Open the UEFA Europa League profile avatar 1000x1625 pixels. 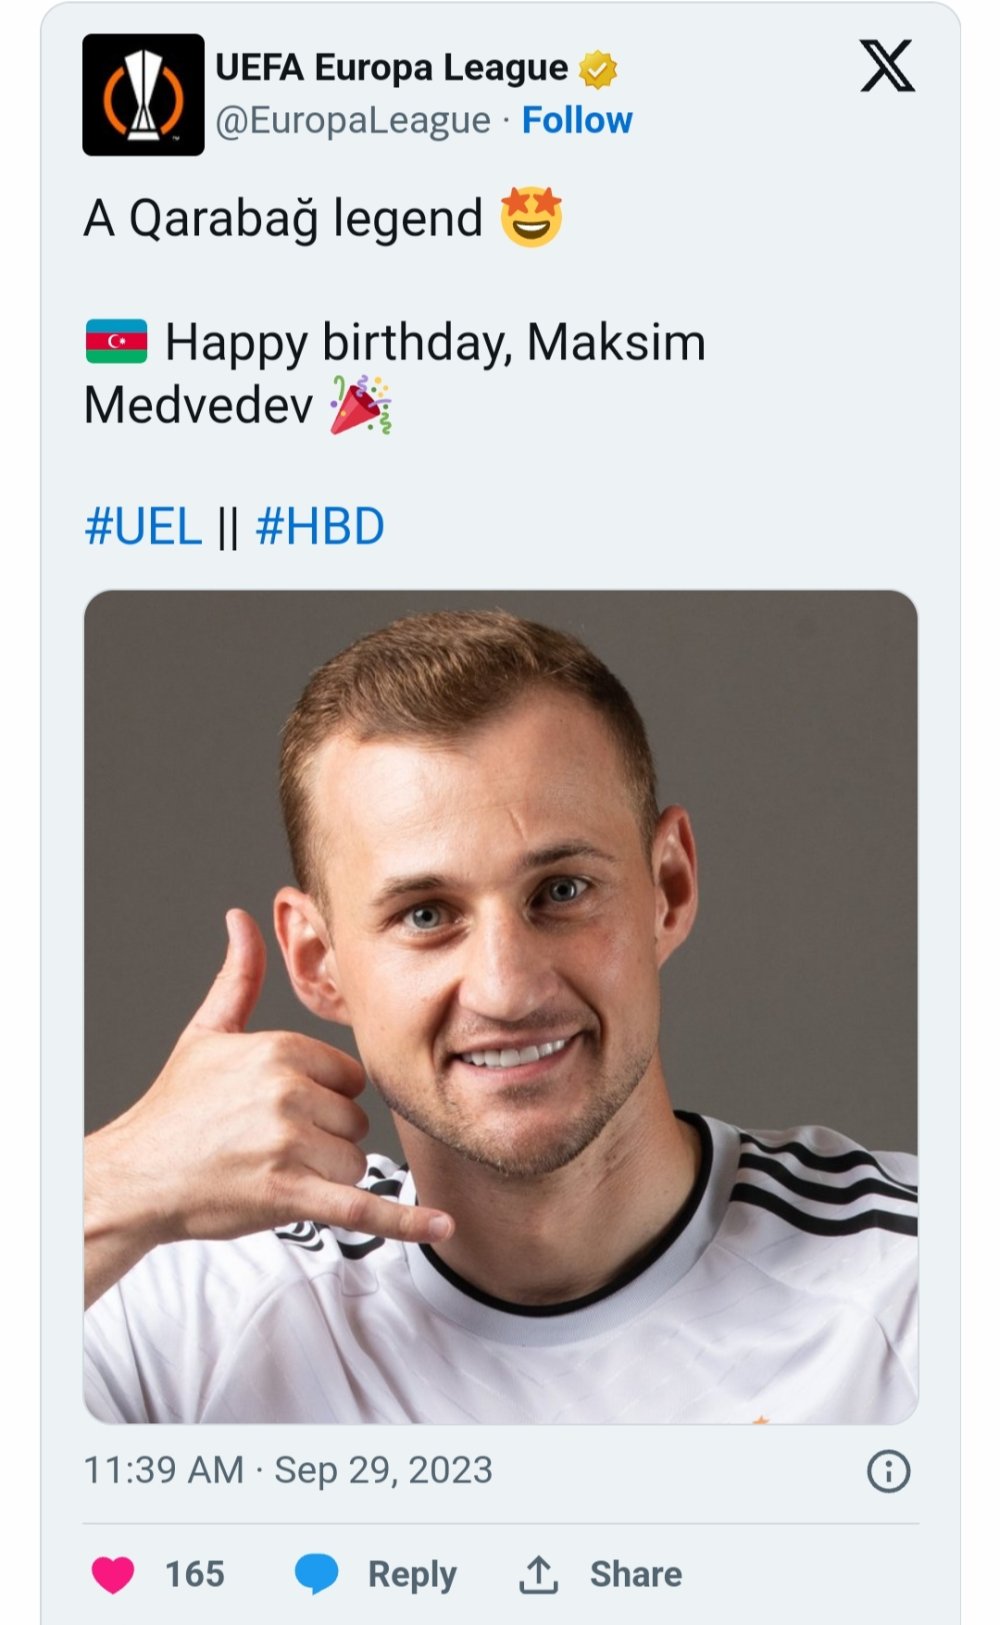point(143,95)
